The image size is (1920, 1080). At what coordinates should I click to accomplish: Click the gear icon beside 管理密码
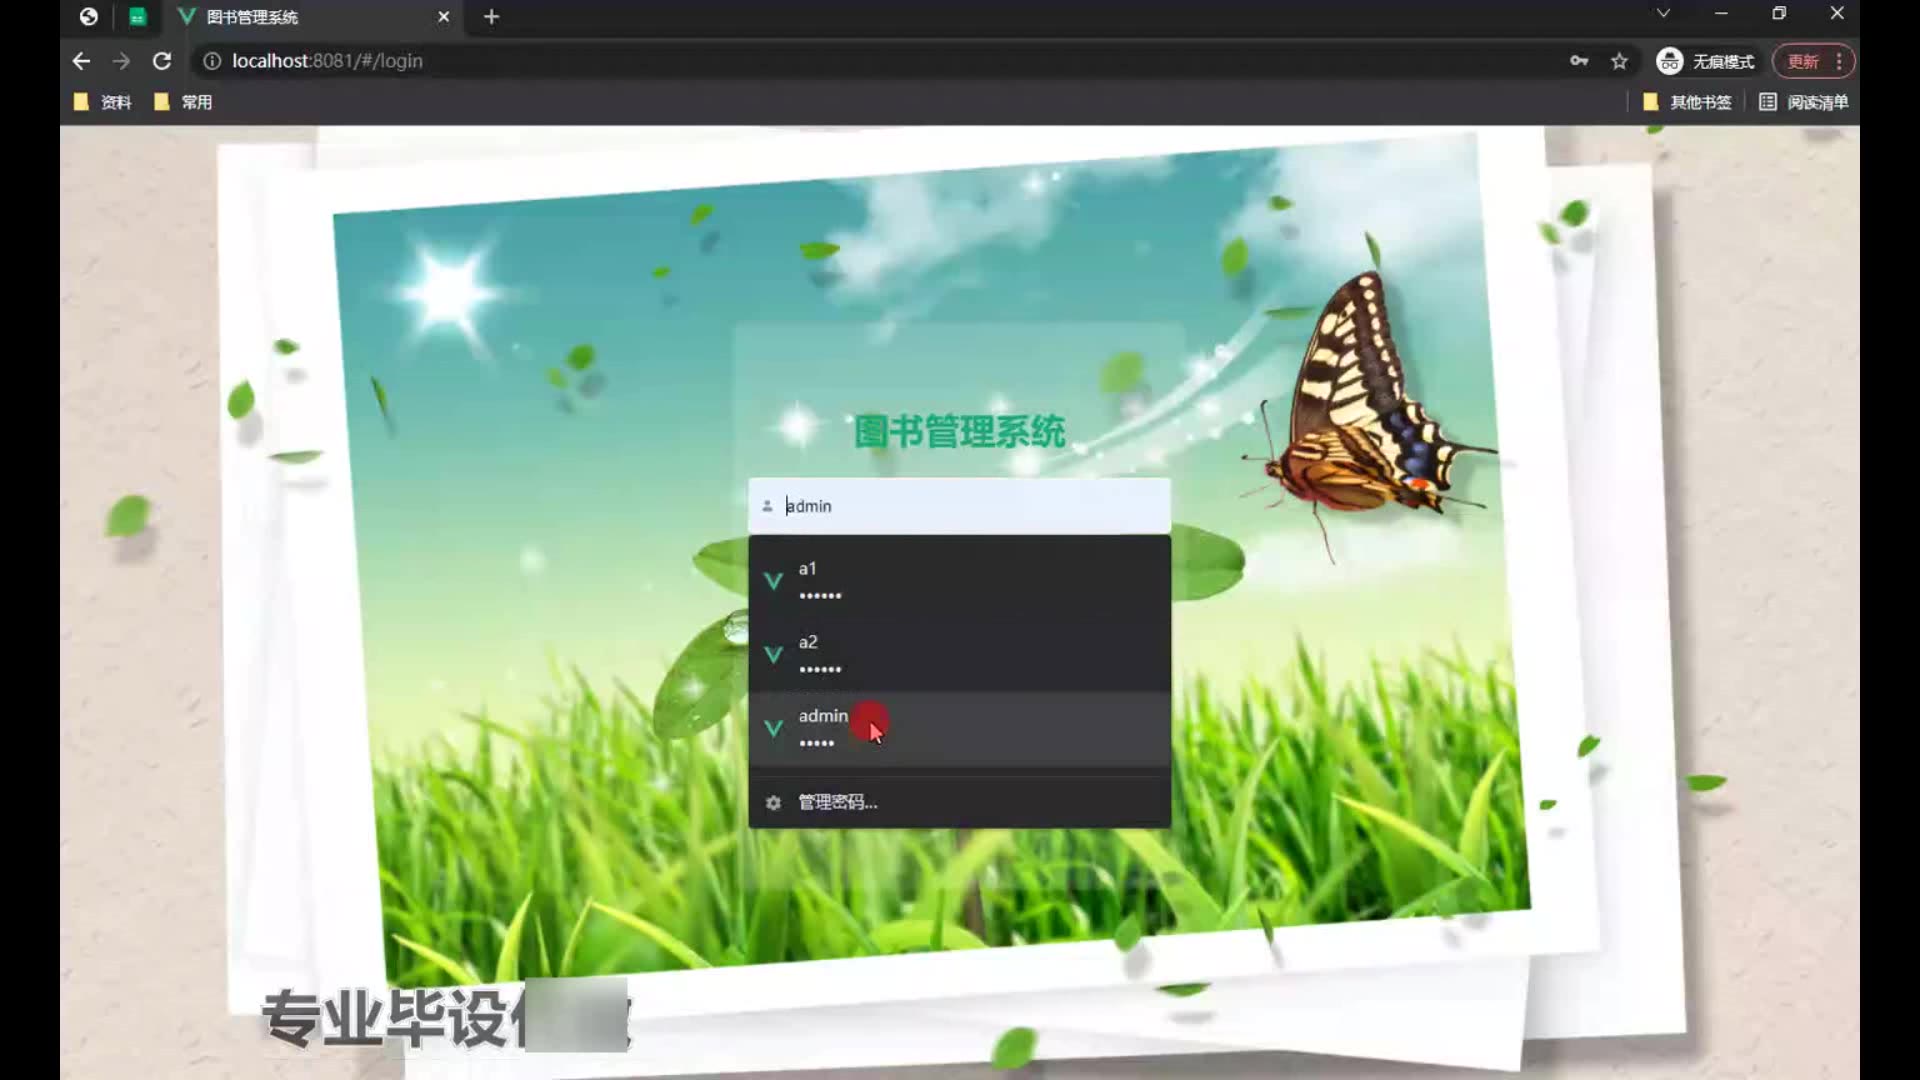(773, 802)
